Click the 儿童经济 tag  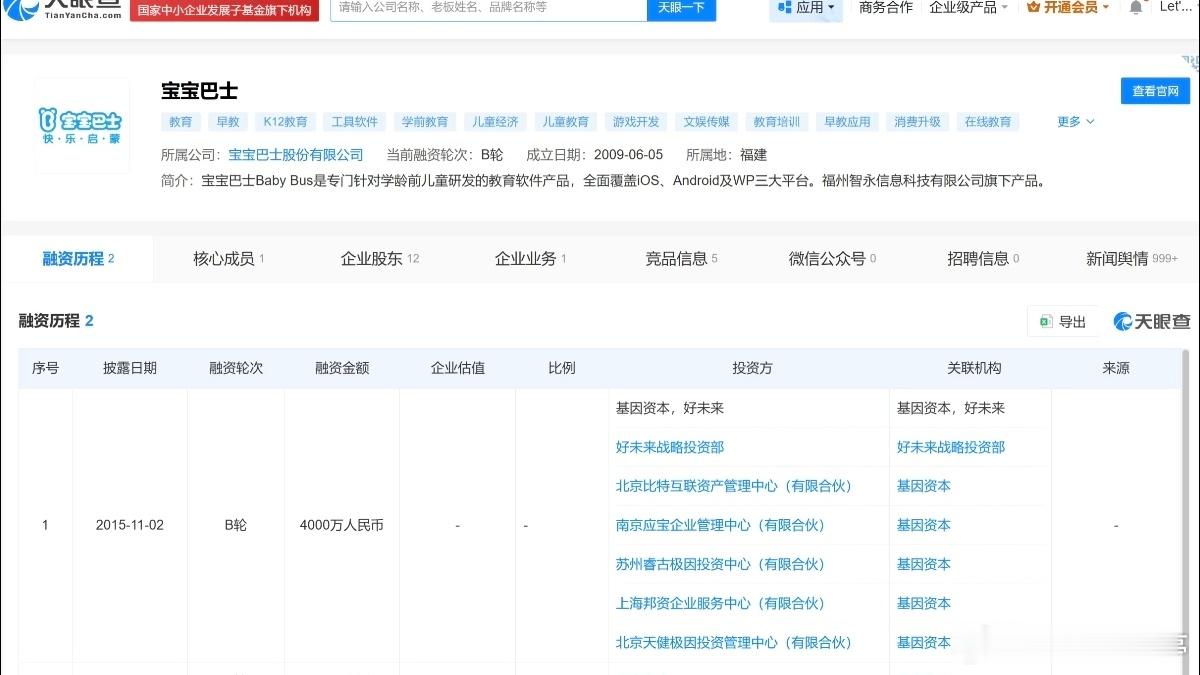(x=496, y=122)
